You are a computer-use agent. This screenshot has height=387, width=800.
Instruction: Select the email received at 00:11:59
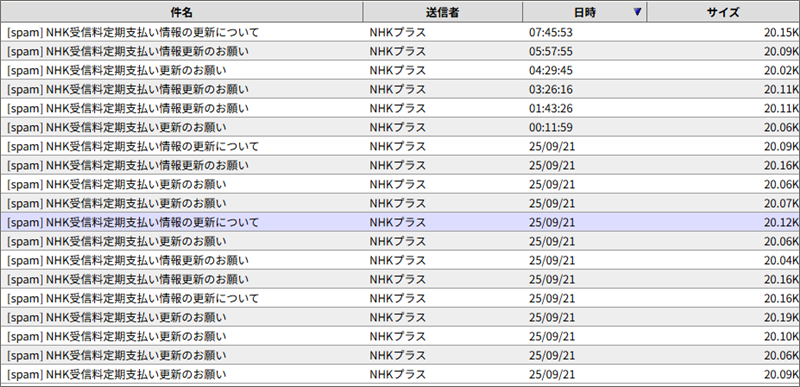(400, 127)
